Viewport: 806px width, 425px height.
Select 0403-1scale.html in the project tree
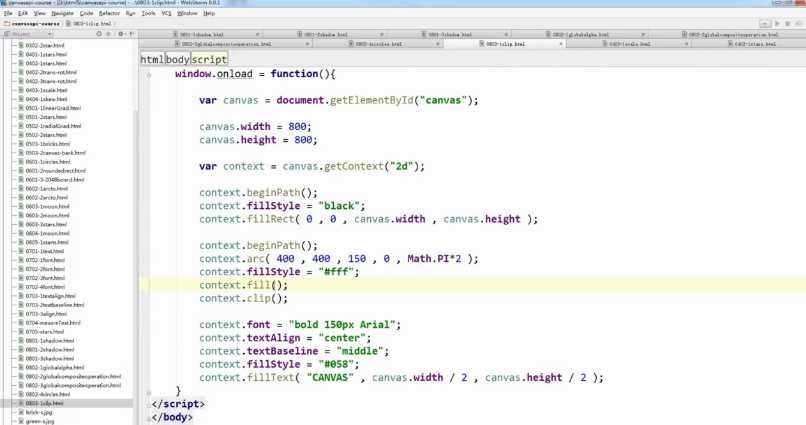(x=46, y=90)
